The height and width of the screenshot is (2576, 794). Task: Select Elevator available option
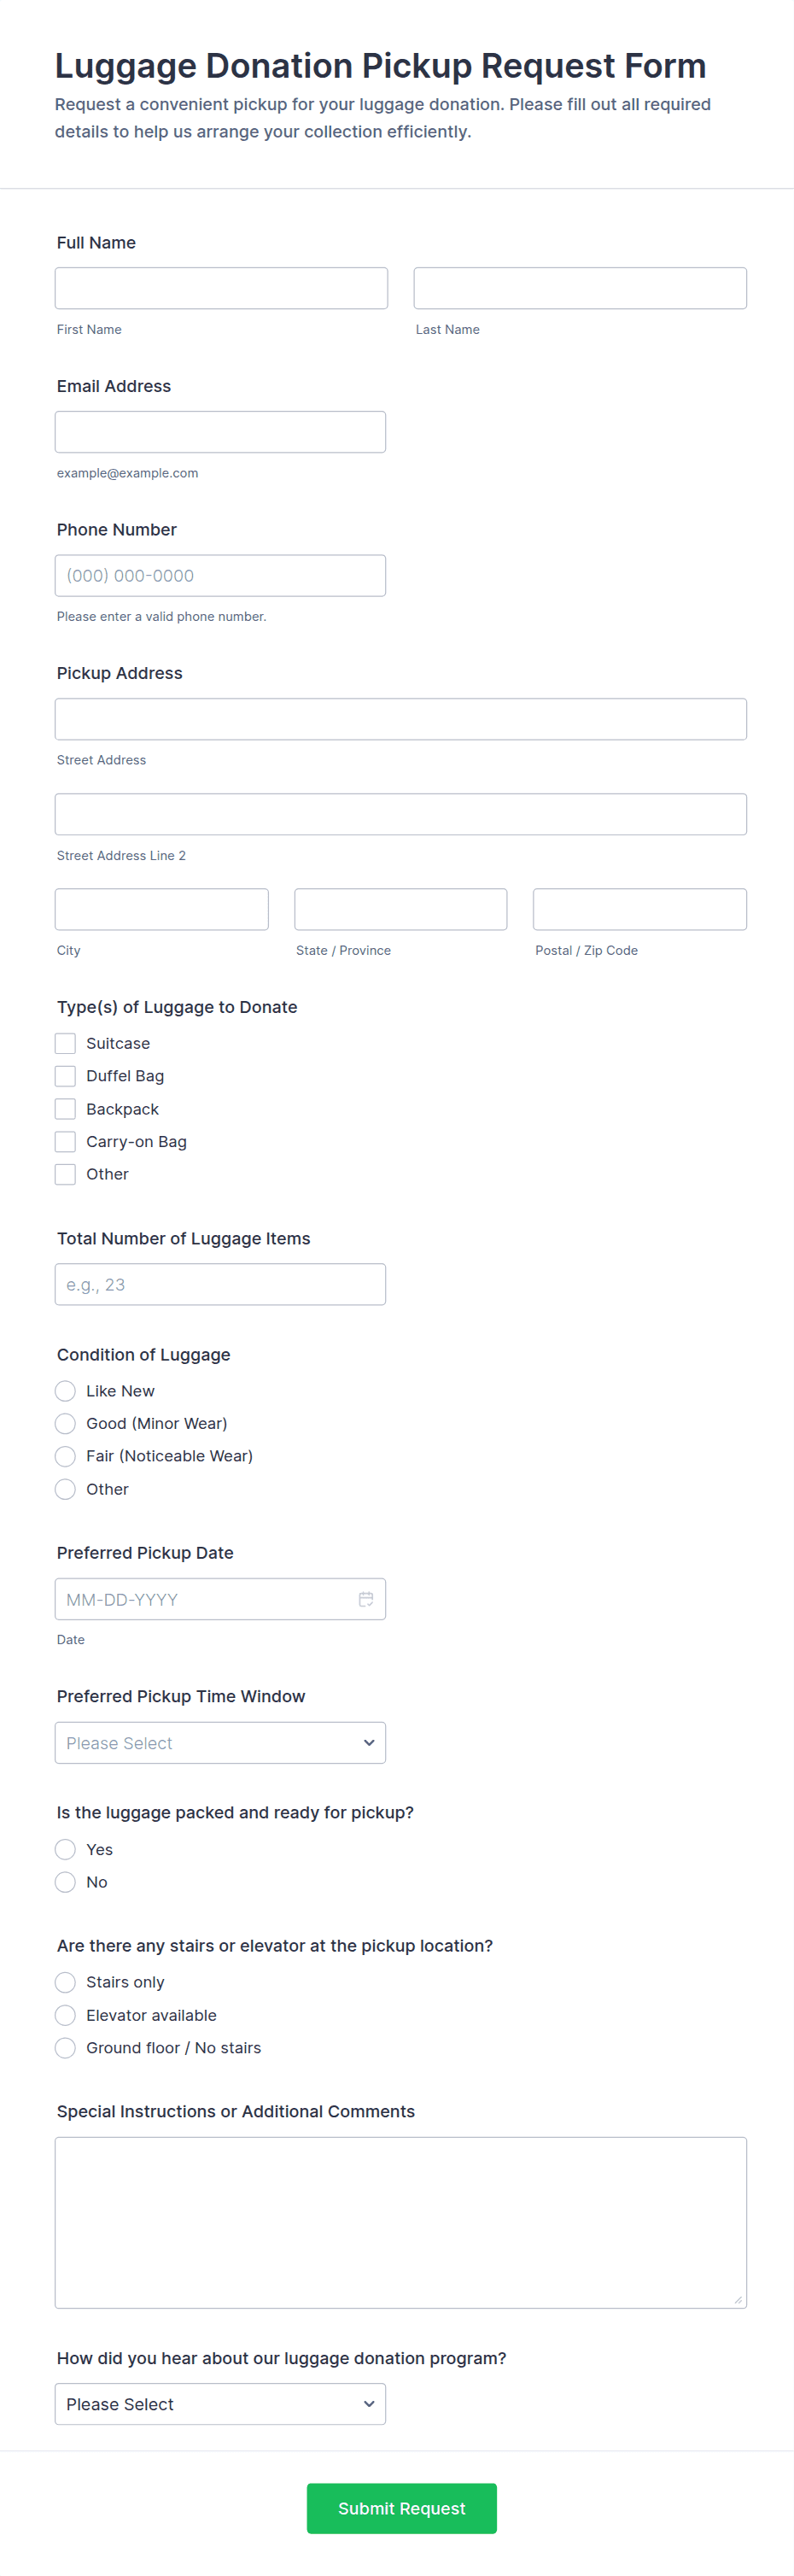[65, 2015]
